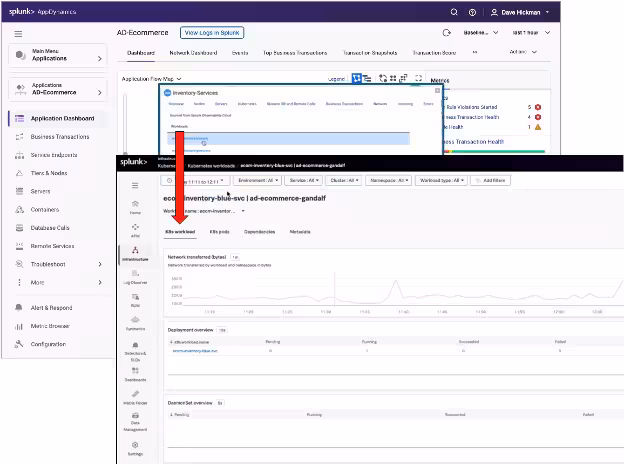Click the View Logs in Splunk button
This screenshot has width=624, height=464.
point(212,33)
